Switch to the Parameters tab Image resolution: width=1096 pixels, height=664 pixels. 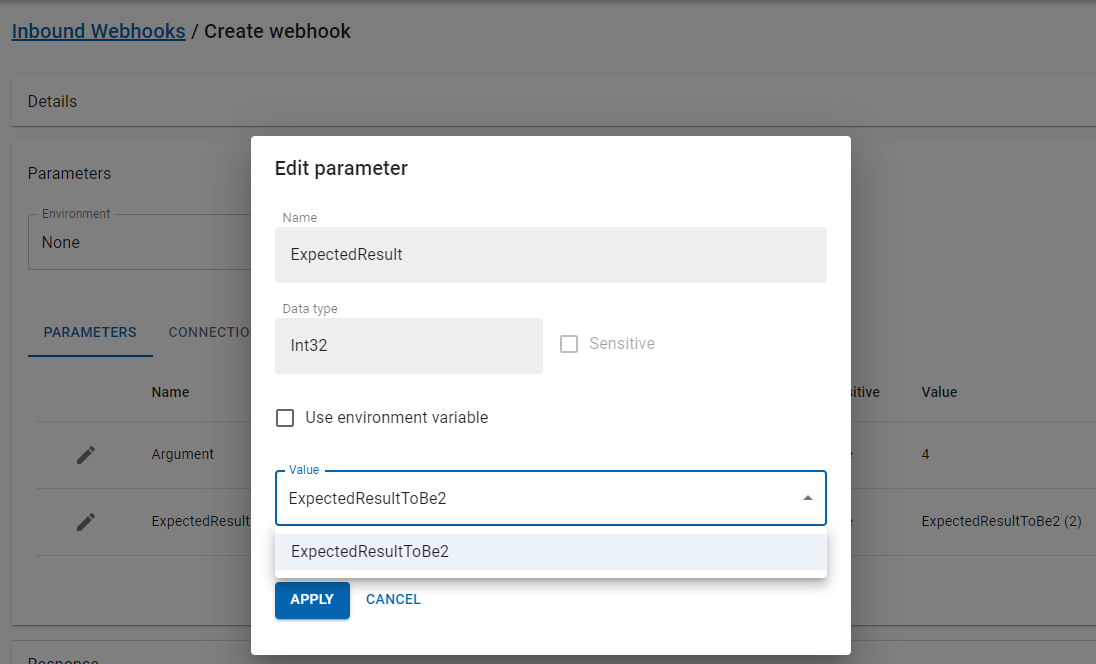point(90,333)
